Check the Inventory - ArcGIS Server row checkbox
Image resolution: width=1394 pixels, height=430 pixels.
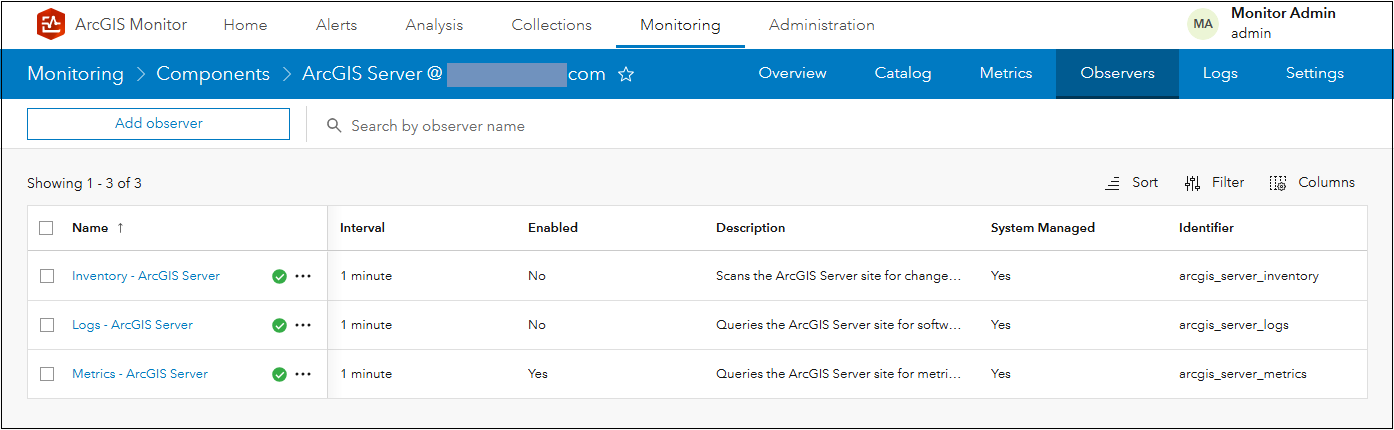(x=47, y=276)
